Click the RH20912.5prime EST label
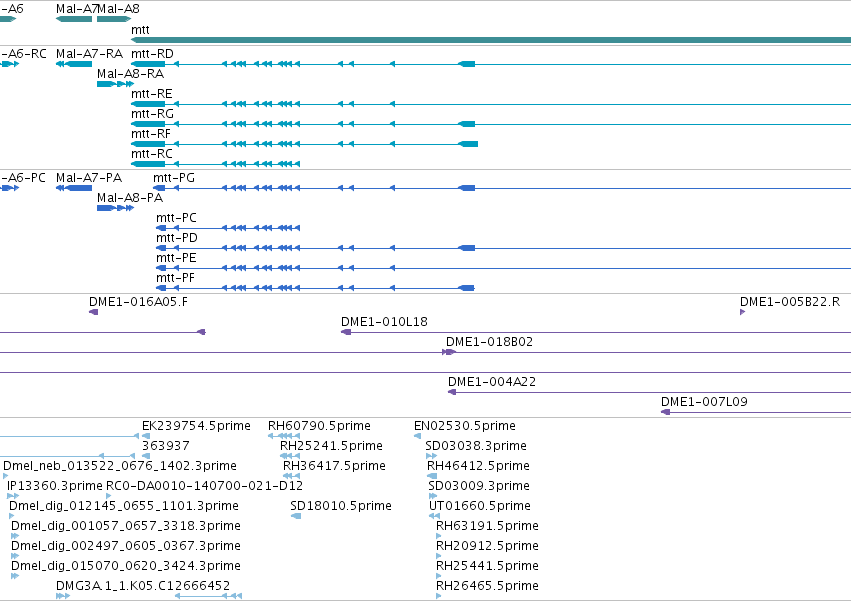This screenshot has height=601, width=851. pyautogui.click(x=487, y=547)
